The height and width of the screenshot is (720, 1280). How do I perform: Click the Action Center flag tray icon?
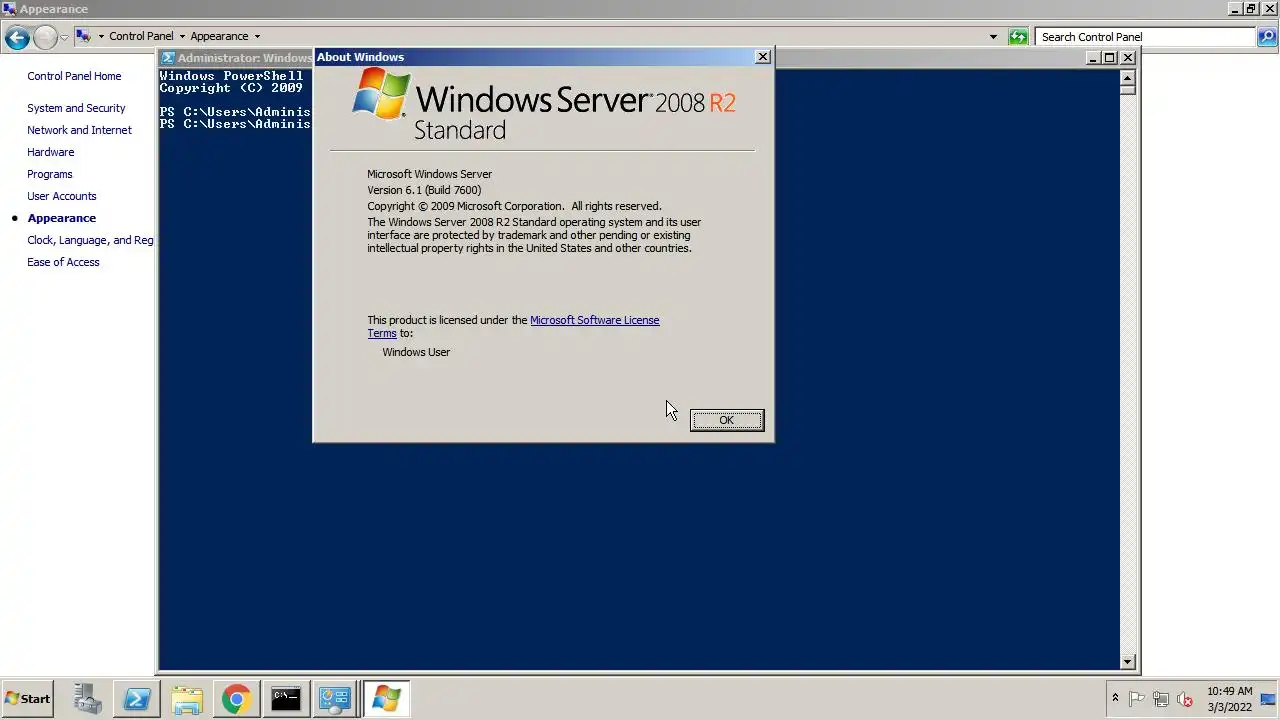click(x=1137, y=699)
